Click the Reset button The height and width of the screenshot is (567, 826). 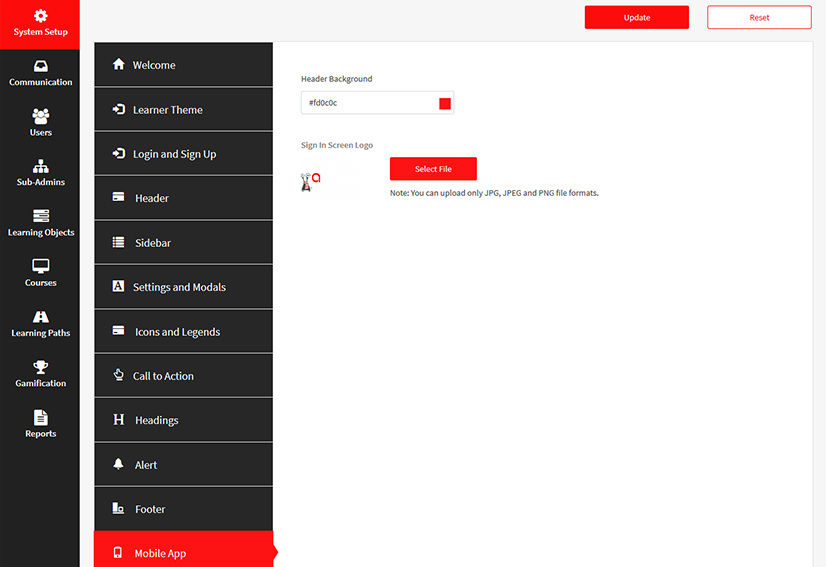[759, 17]
